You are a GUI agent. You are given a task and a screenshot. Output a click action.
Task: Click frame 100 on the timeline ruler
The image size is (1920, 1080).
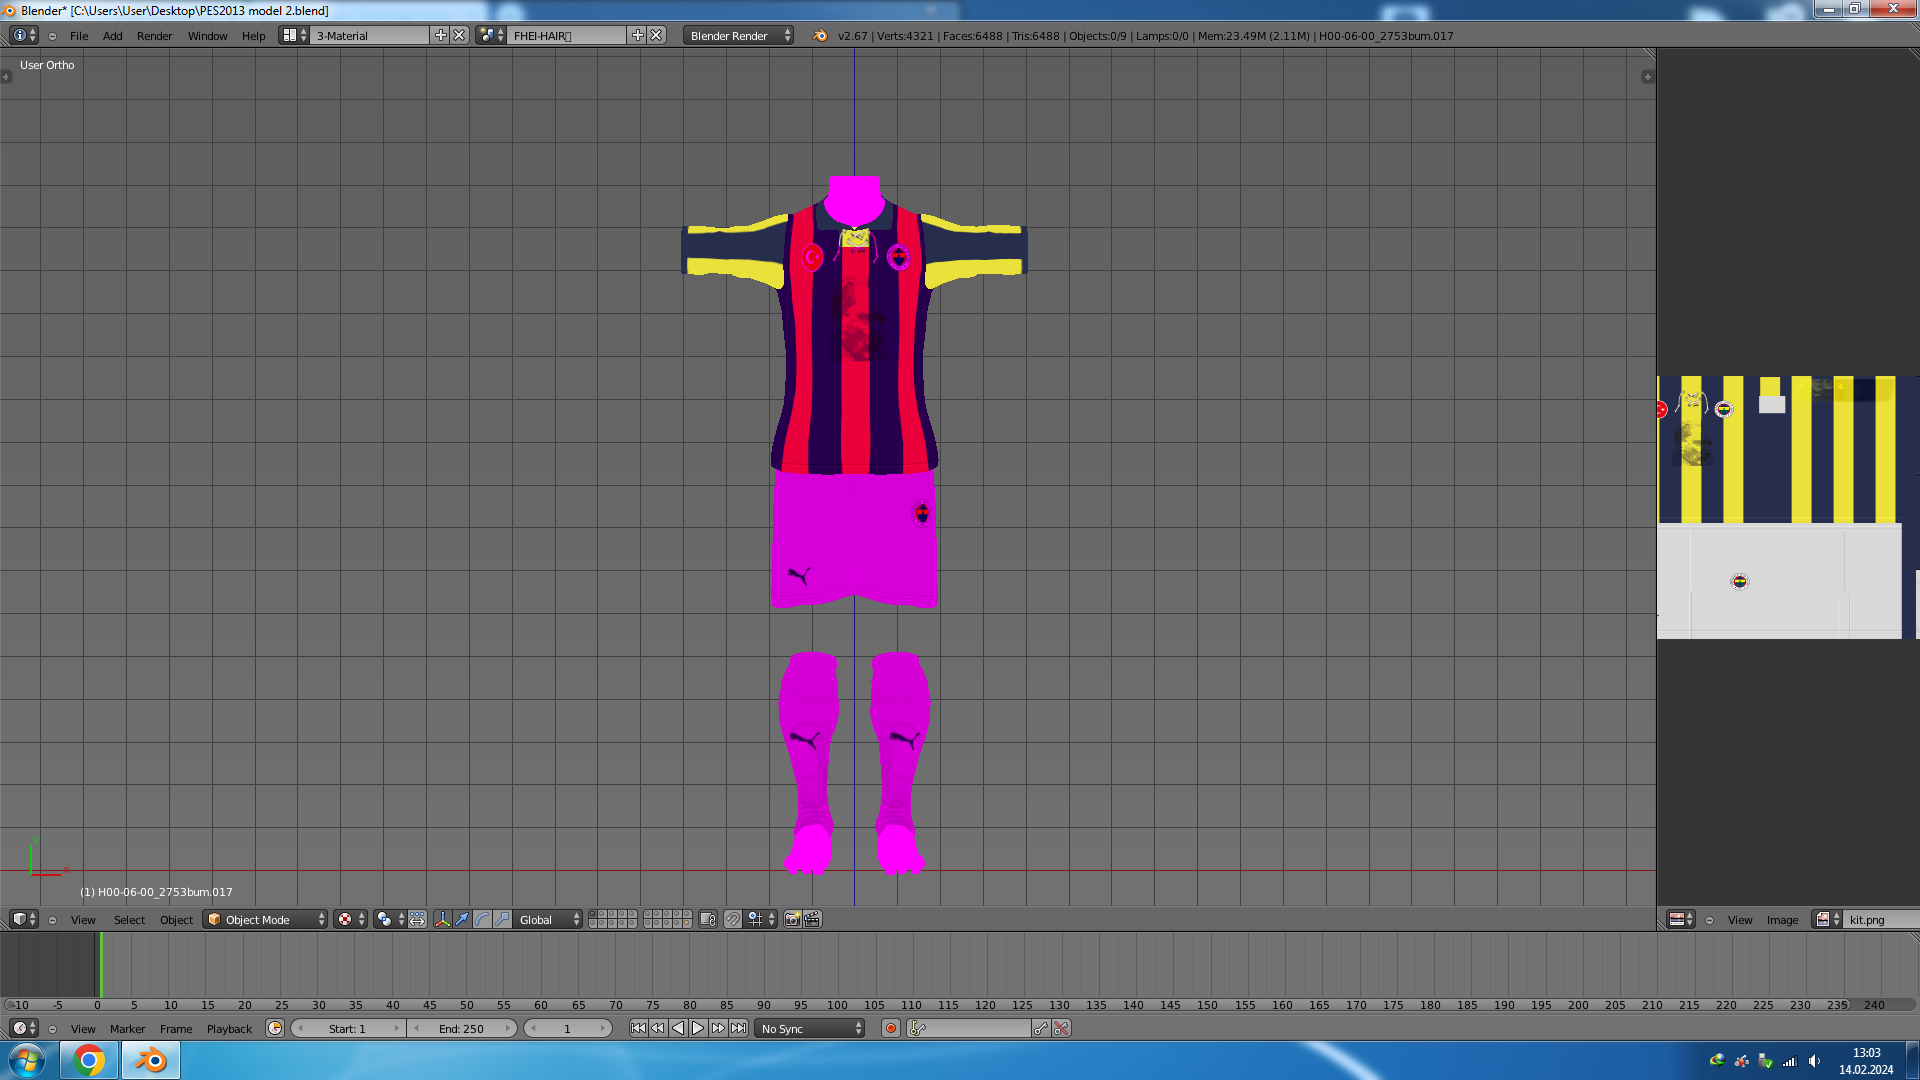(837, 1004)
